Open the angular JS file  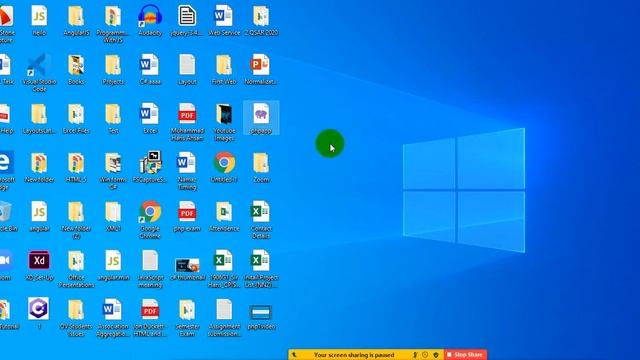[39, 216]
